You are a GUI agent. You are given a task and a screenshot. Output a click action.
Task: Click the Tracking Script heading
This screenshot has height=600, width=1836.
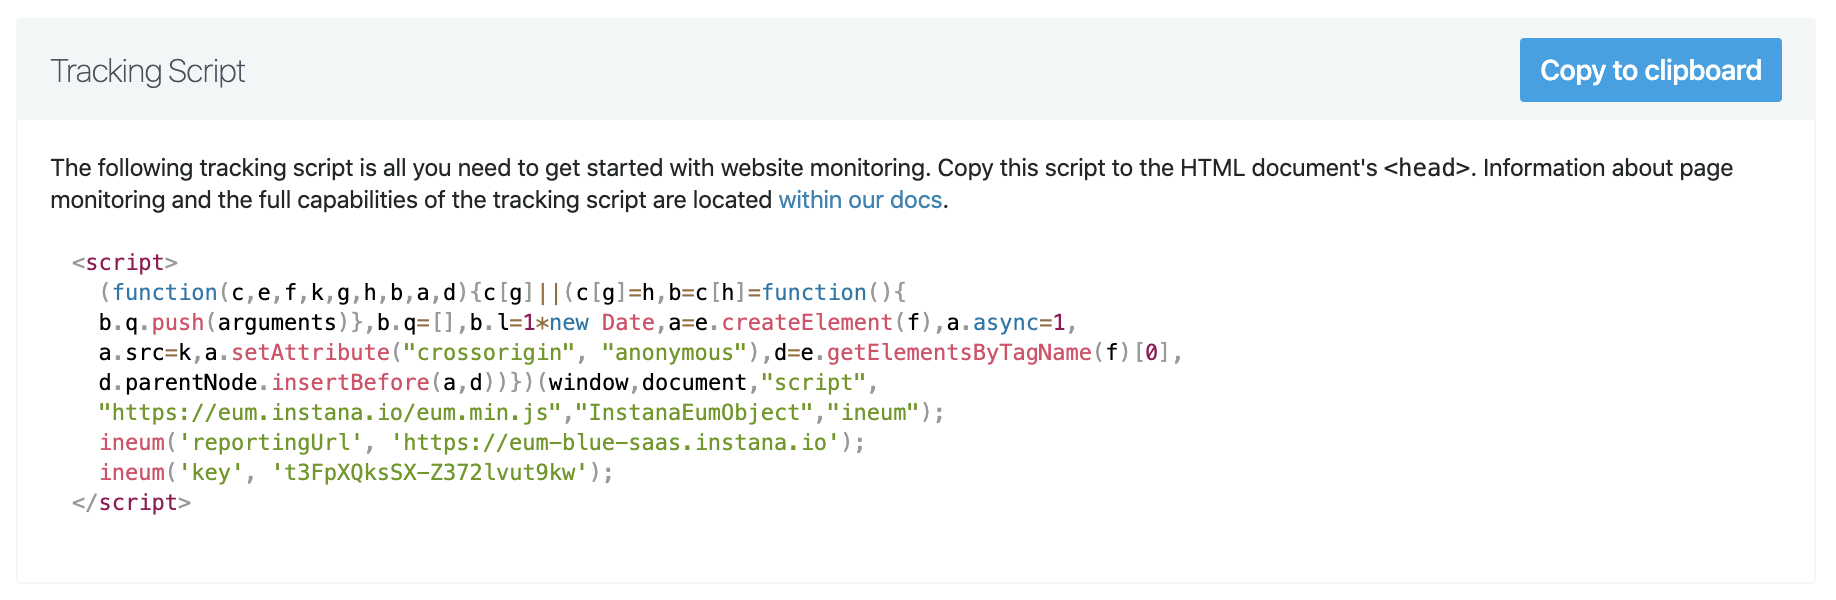148,71
